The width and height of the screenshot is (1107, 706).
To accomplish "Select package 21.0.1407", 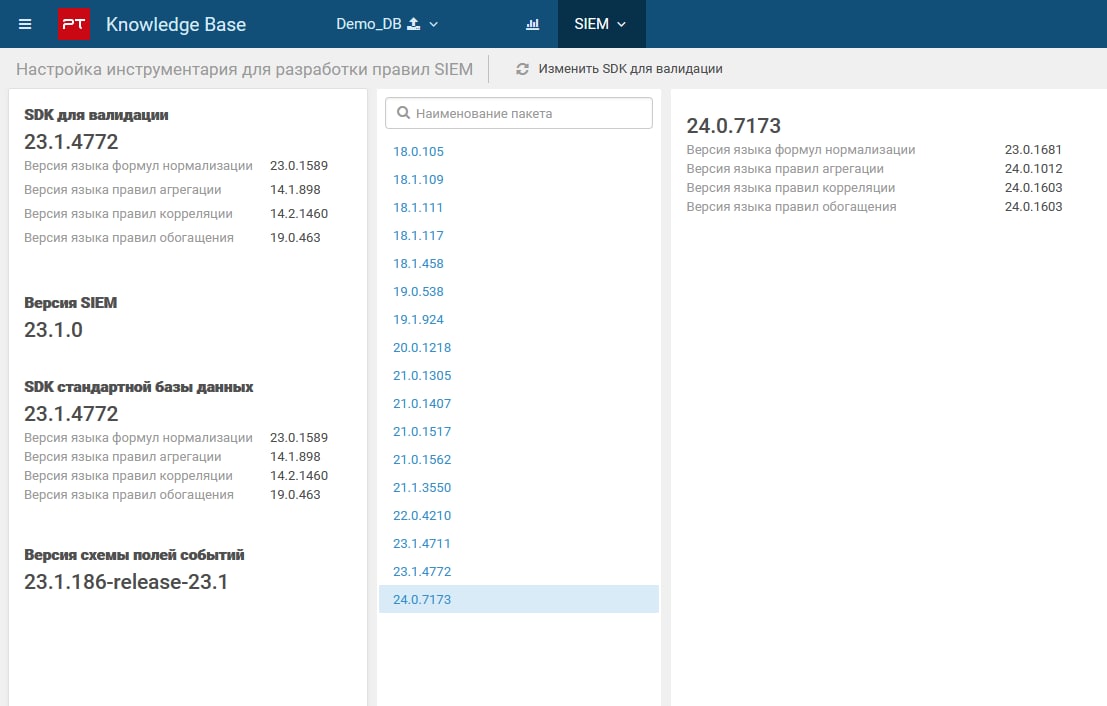I will [422, 404].
